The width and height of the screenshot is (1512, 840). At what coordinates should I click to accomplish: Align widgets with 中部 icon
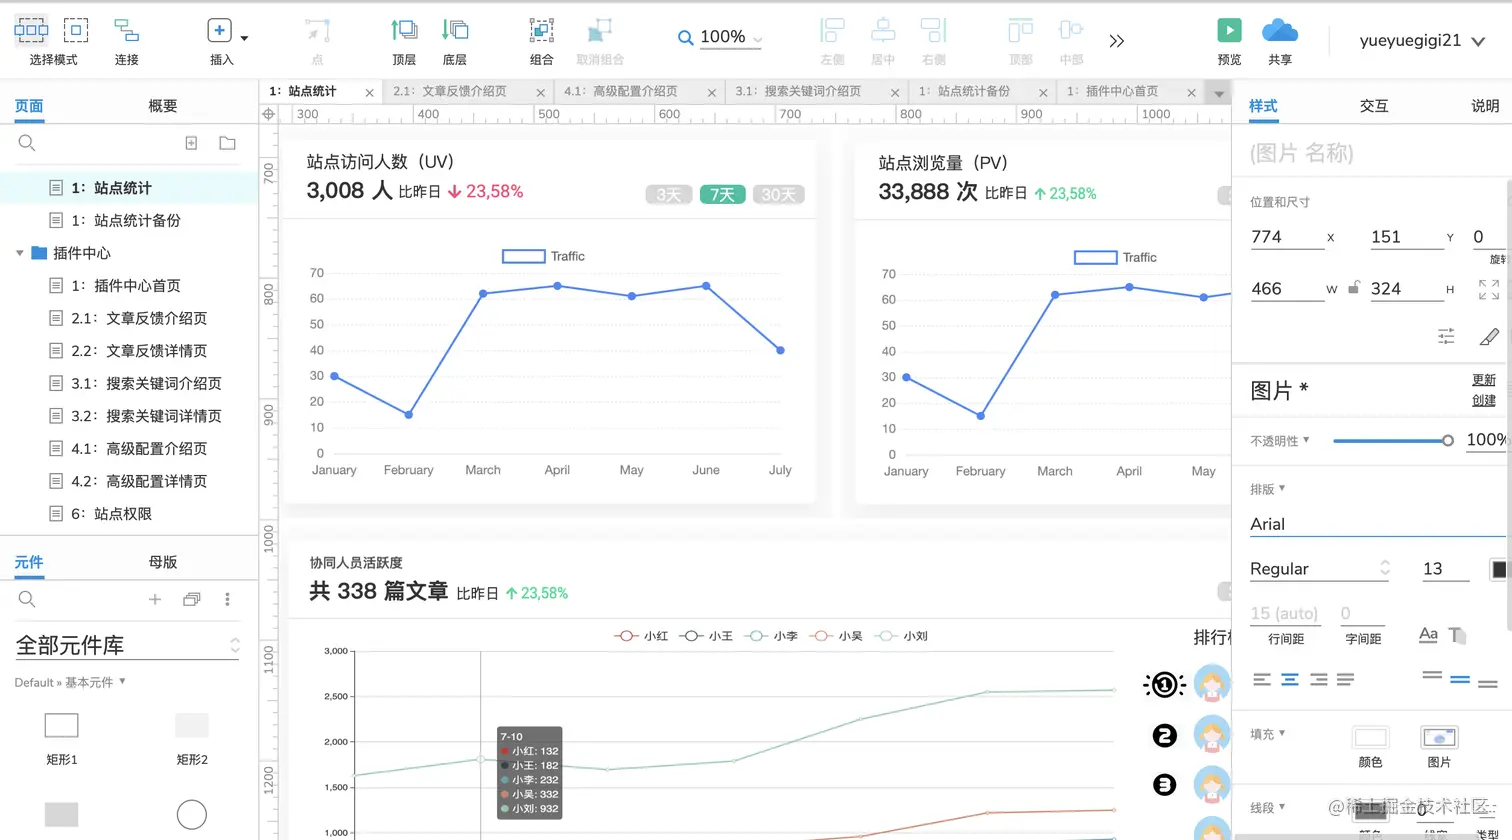(1071, 30)
